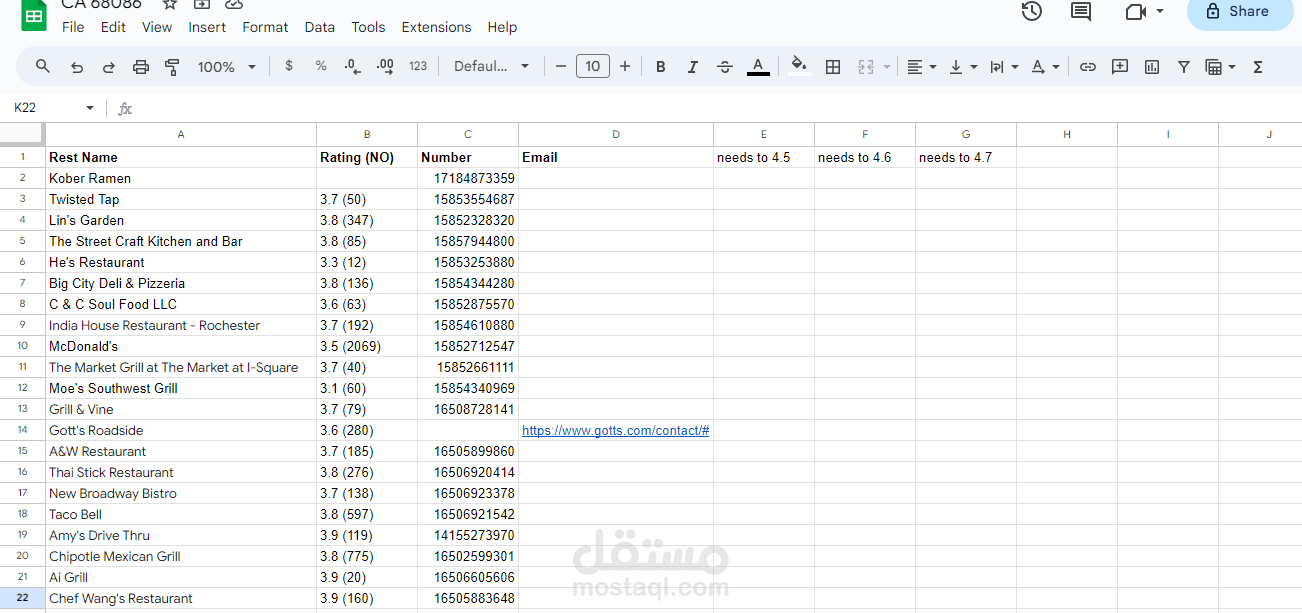Toggle strikethrough formatting
This screenshot has width=1302, height=613.
[725, 67]
